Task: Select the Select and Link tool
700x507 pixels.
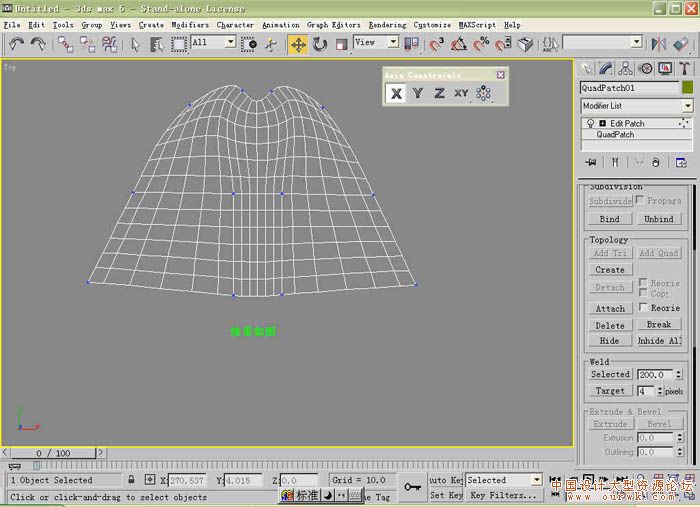Action: 66,44
